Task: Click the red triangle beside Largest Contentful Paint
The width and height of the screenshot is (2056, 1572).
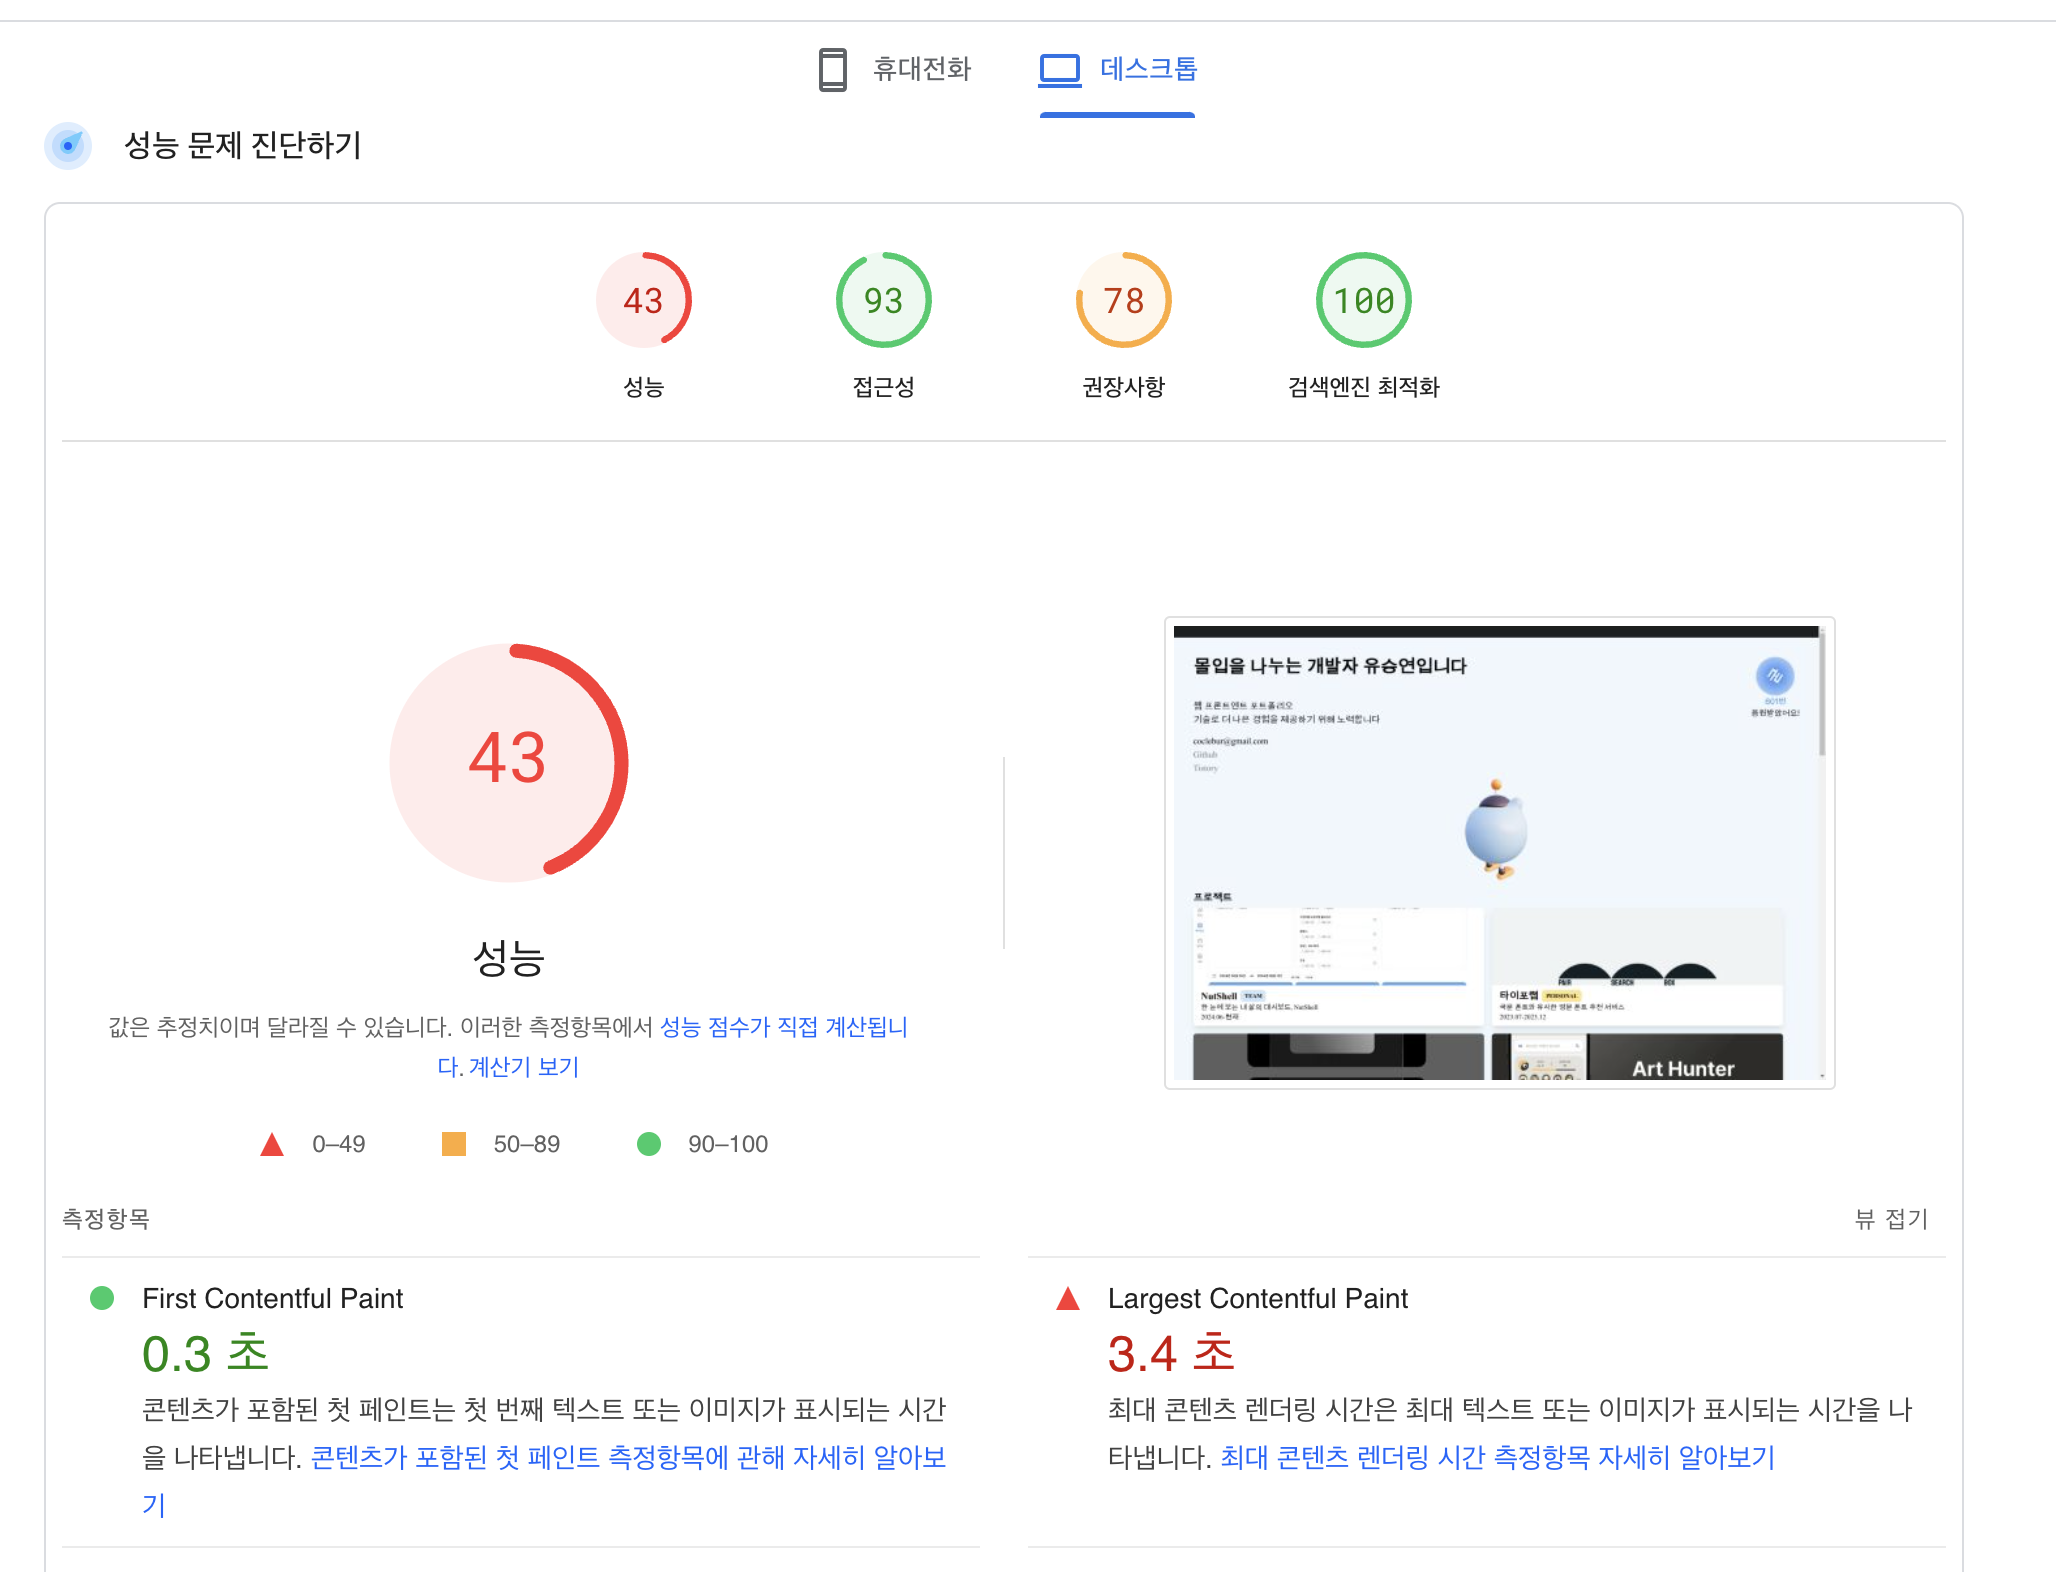Action: (x=1068, y=1299)
